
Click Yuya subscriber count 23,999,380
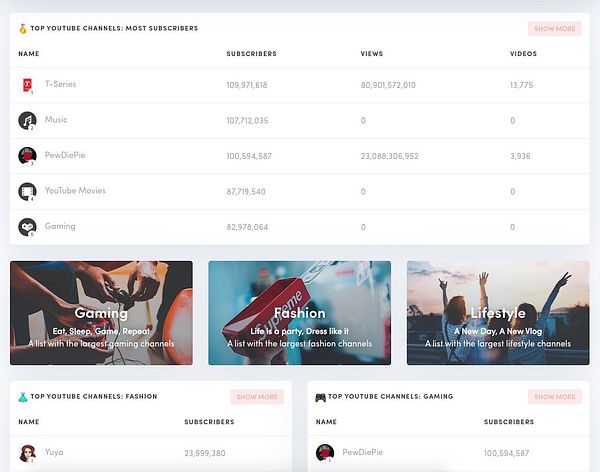coord(205,453)
